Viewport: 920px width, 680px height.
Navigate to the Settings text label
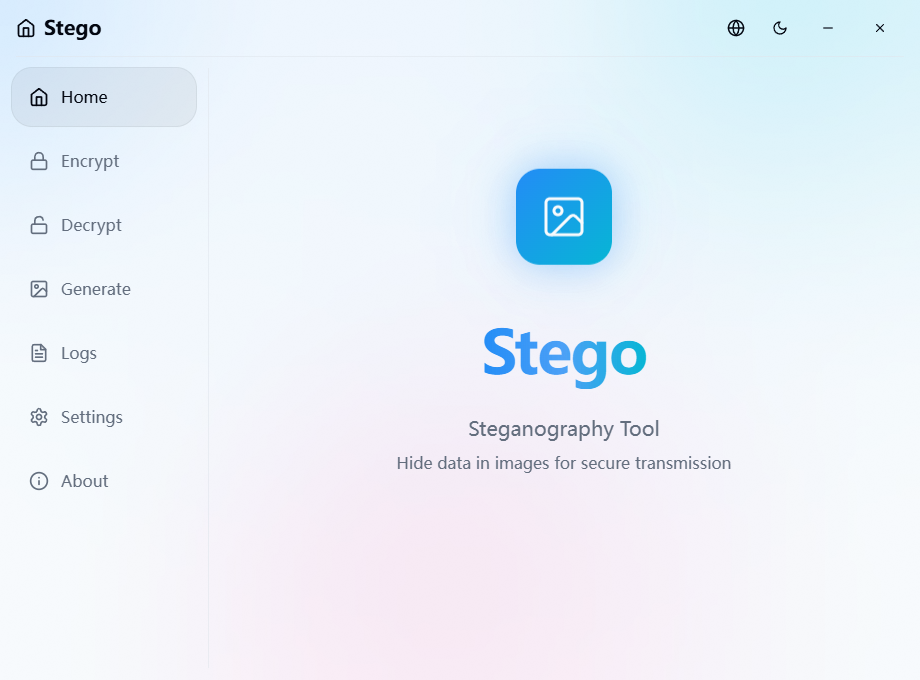(x=92, y=417)
